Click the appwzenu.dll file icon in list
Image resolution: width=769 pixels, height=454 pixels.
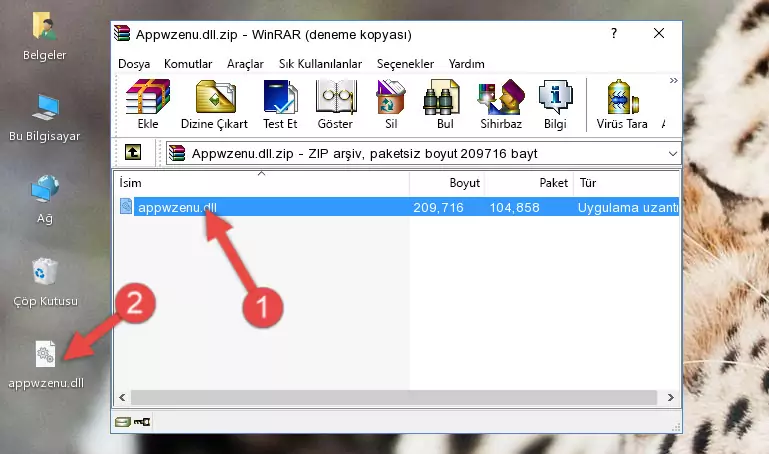click(126, 206)
